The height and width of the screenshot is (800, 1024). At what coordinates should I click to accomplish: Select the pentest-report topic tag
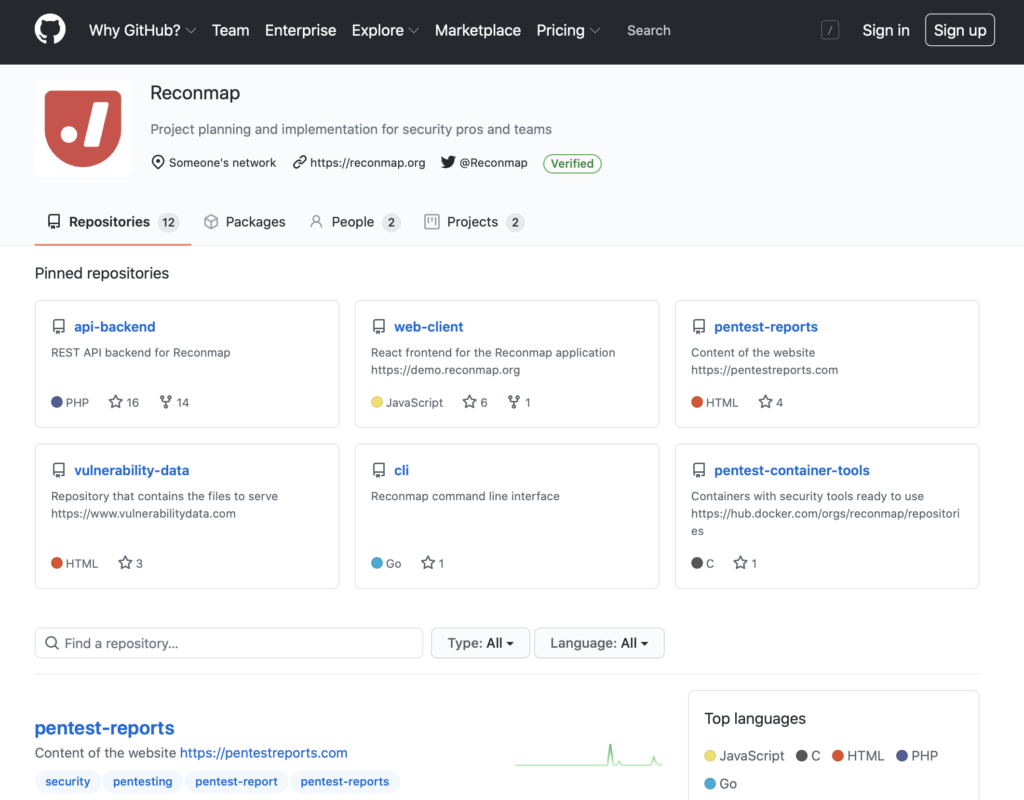click(236, 781)
